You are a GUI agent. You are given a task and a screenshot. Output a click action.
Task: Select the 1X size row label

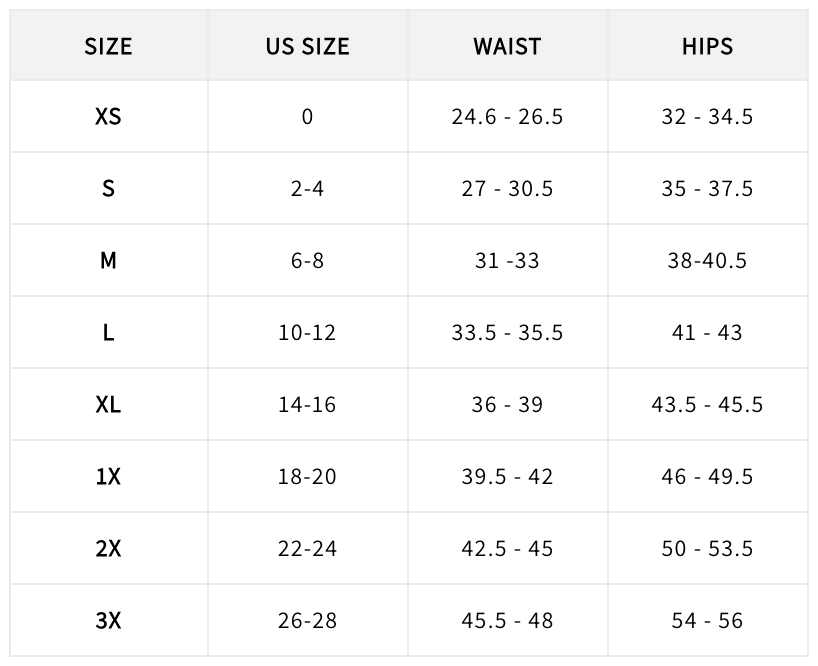coord(108,477)
